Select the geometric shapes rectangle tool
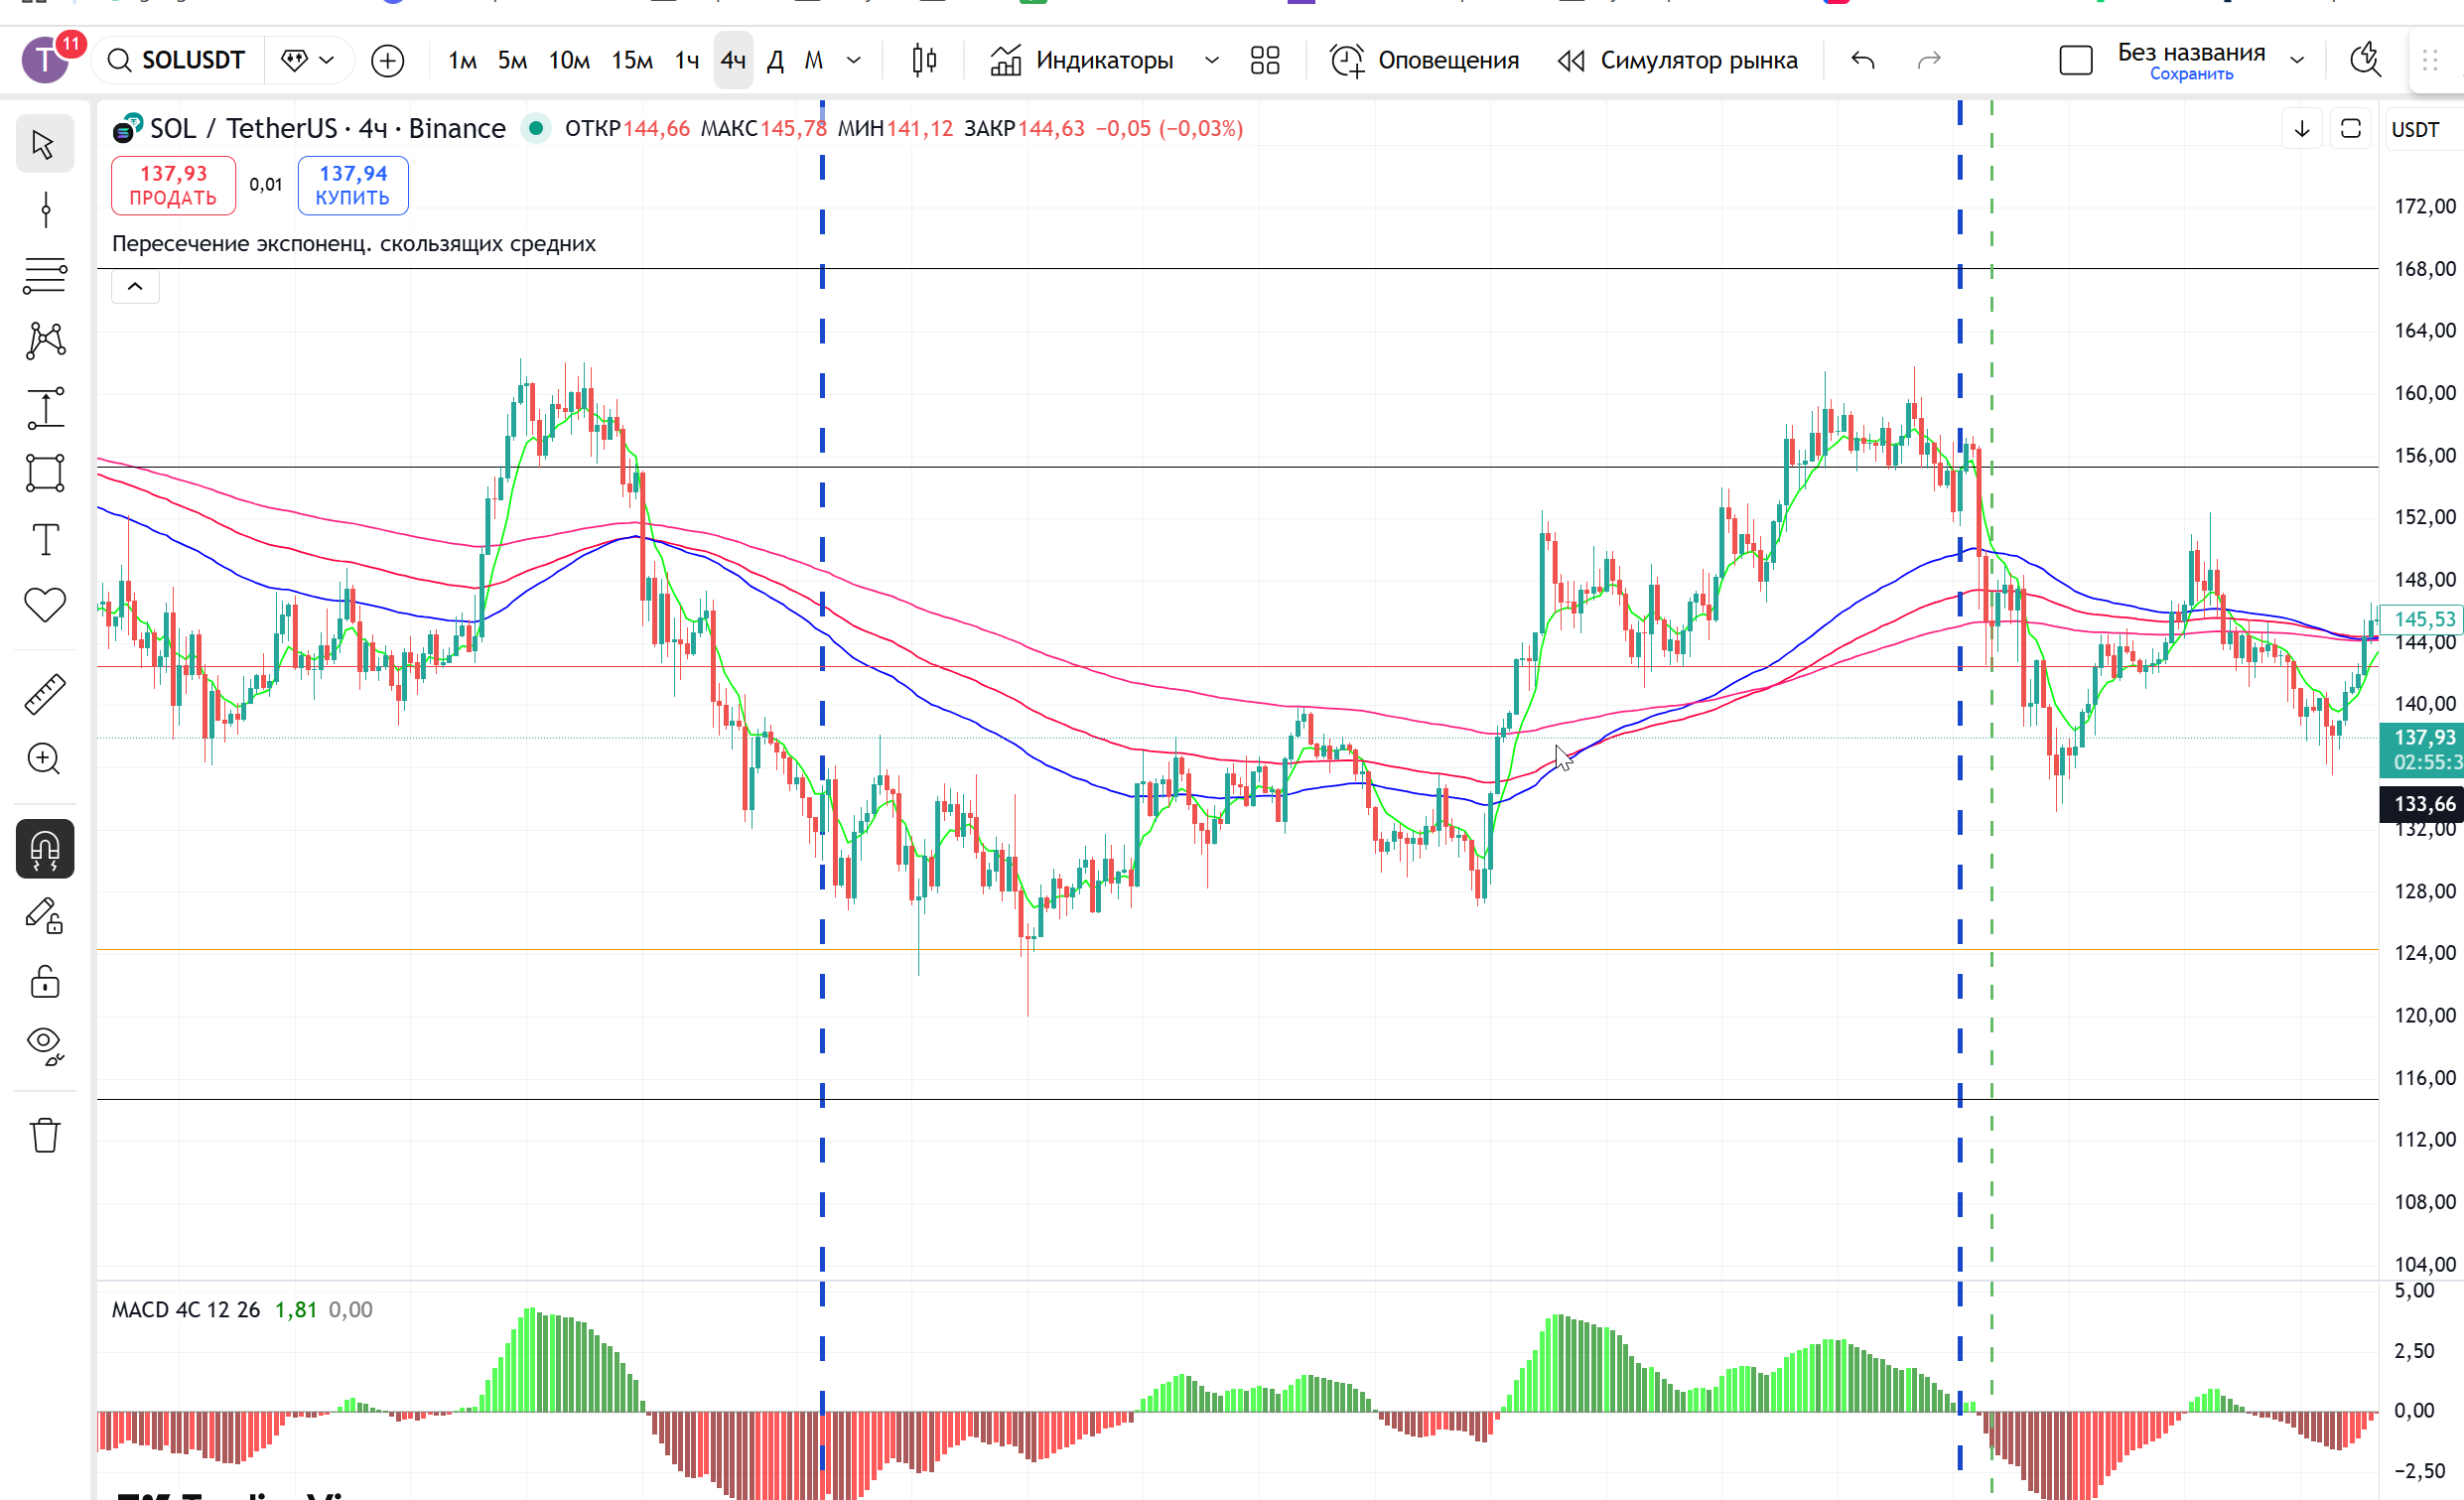The width and height of the screenshot is (2464, 1500). coord(45,472)
